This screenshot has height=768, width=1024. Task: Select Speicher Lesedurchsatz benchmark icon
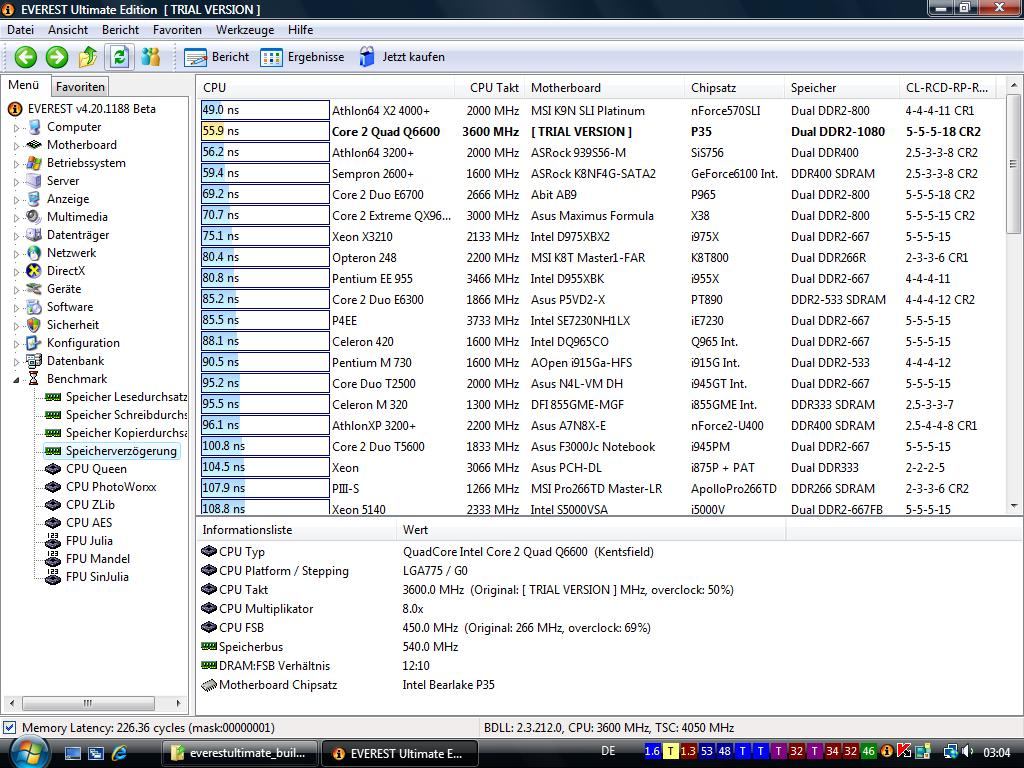[53, 397]
